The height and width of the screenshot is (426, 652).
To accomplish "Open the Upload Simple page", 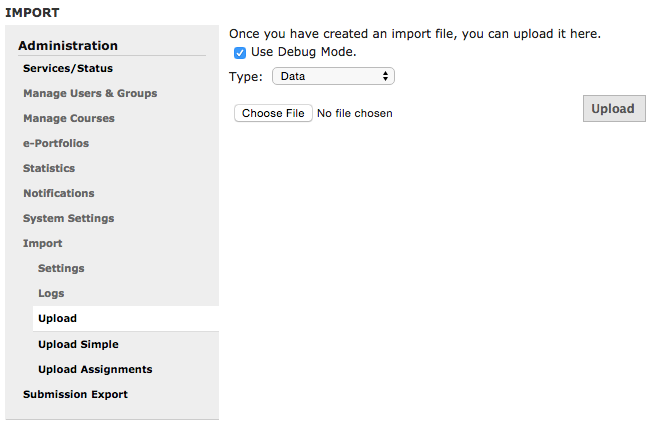I will point(78,344).
